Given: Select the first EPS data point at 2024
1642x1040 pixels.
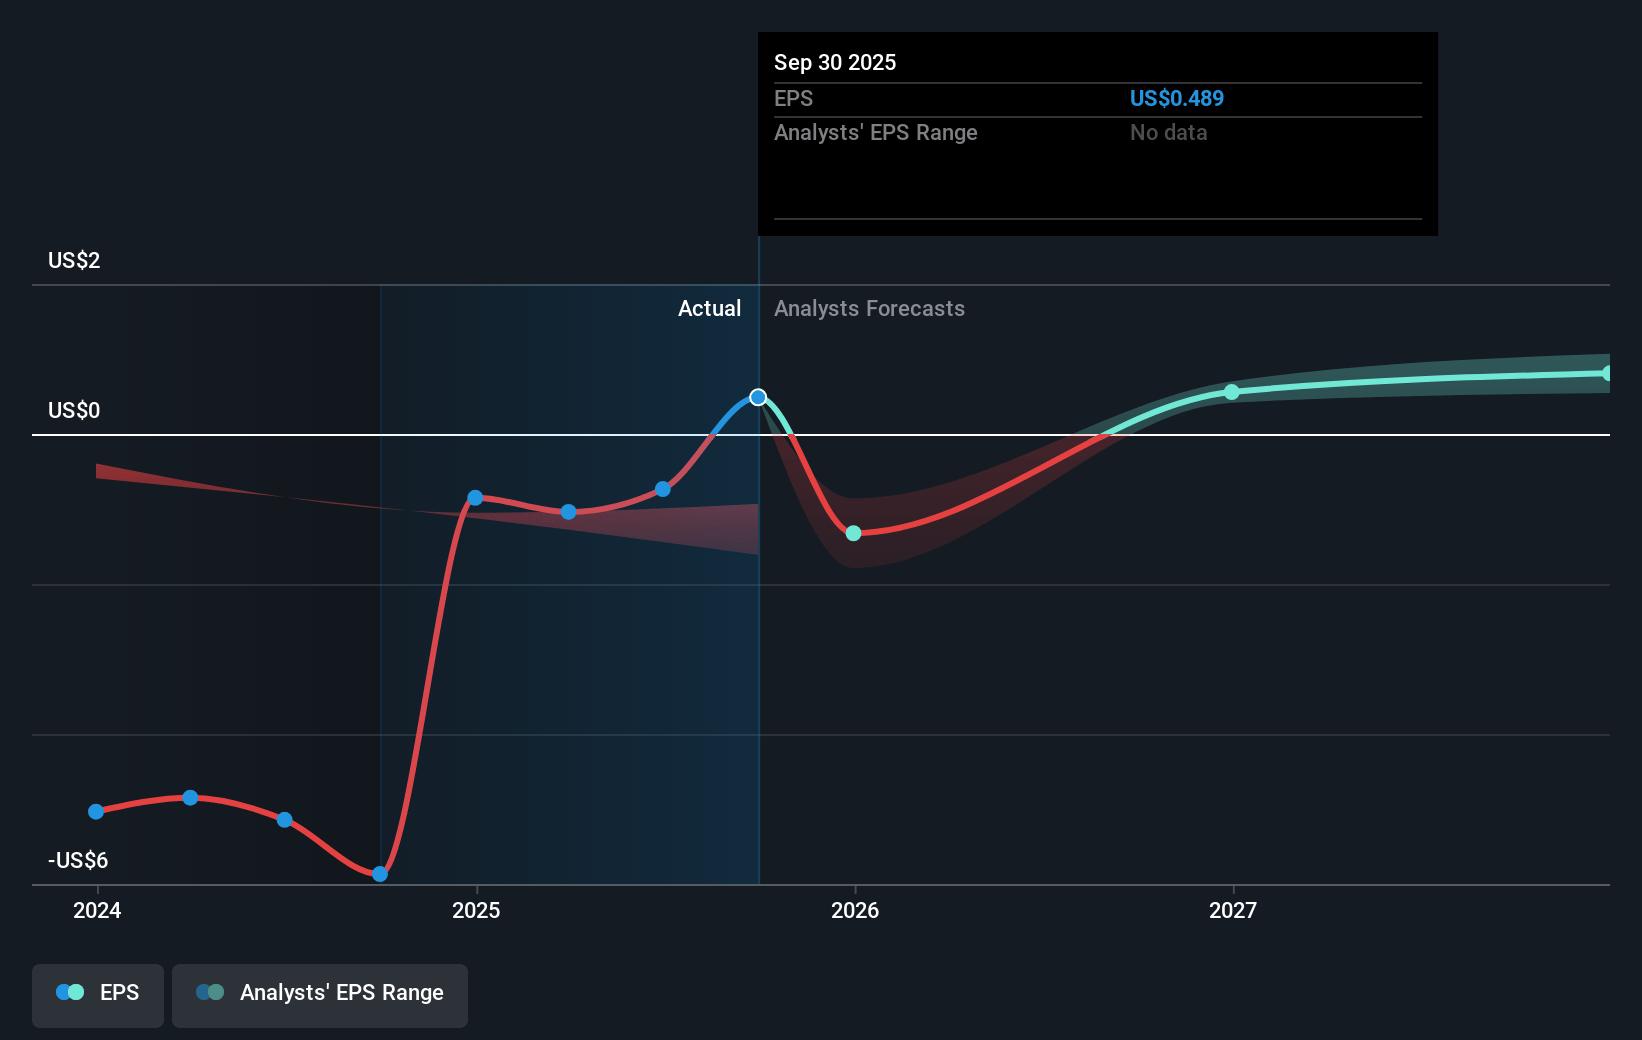Looking at the screenshot, I should (x=96, y=812).
